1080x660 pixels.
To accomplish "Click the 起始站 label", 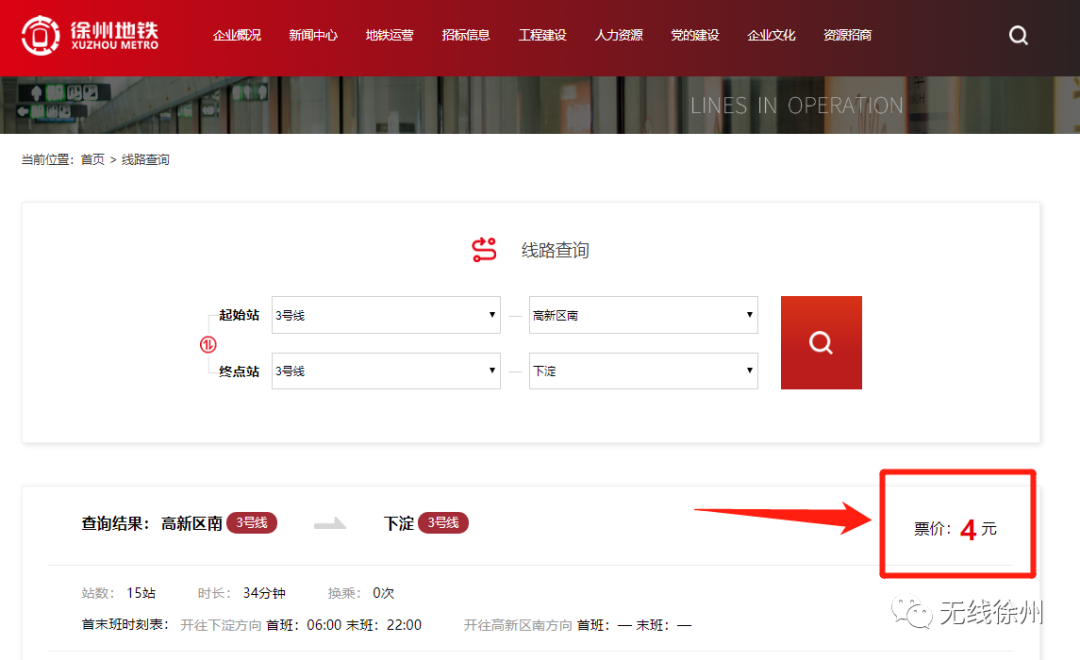I will pyautogui.click(x=239, y=315).
